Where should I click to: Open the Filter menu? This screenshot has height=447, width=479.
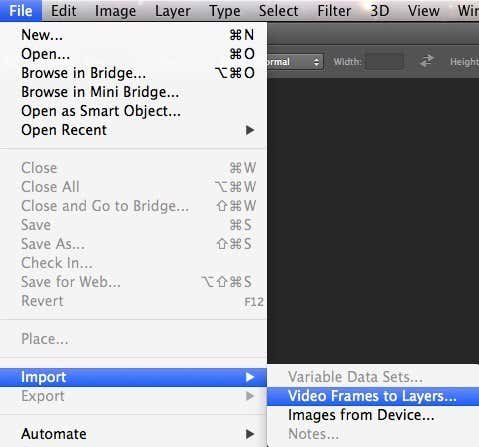point(334,11)
